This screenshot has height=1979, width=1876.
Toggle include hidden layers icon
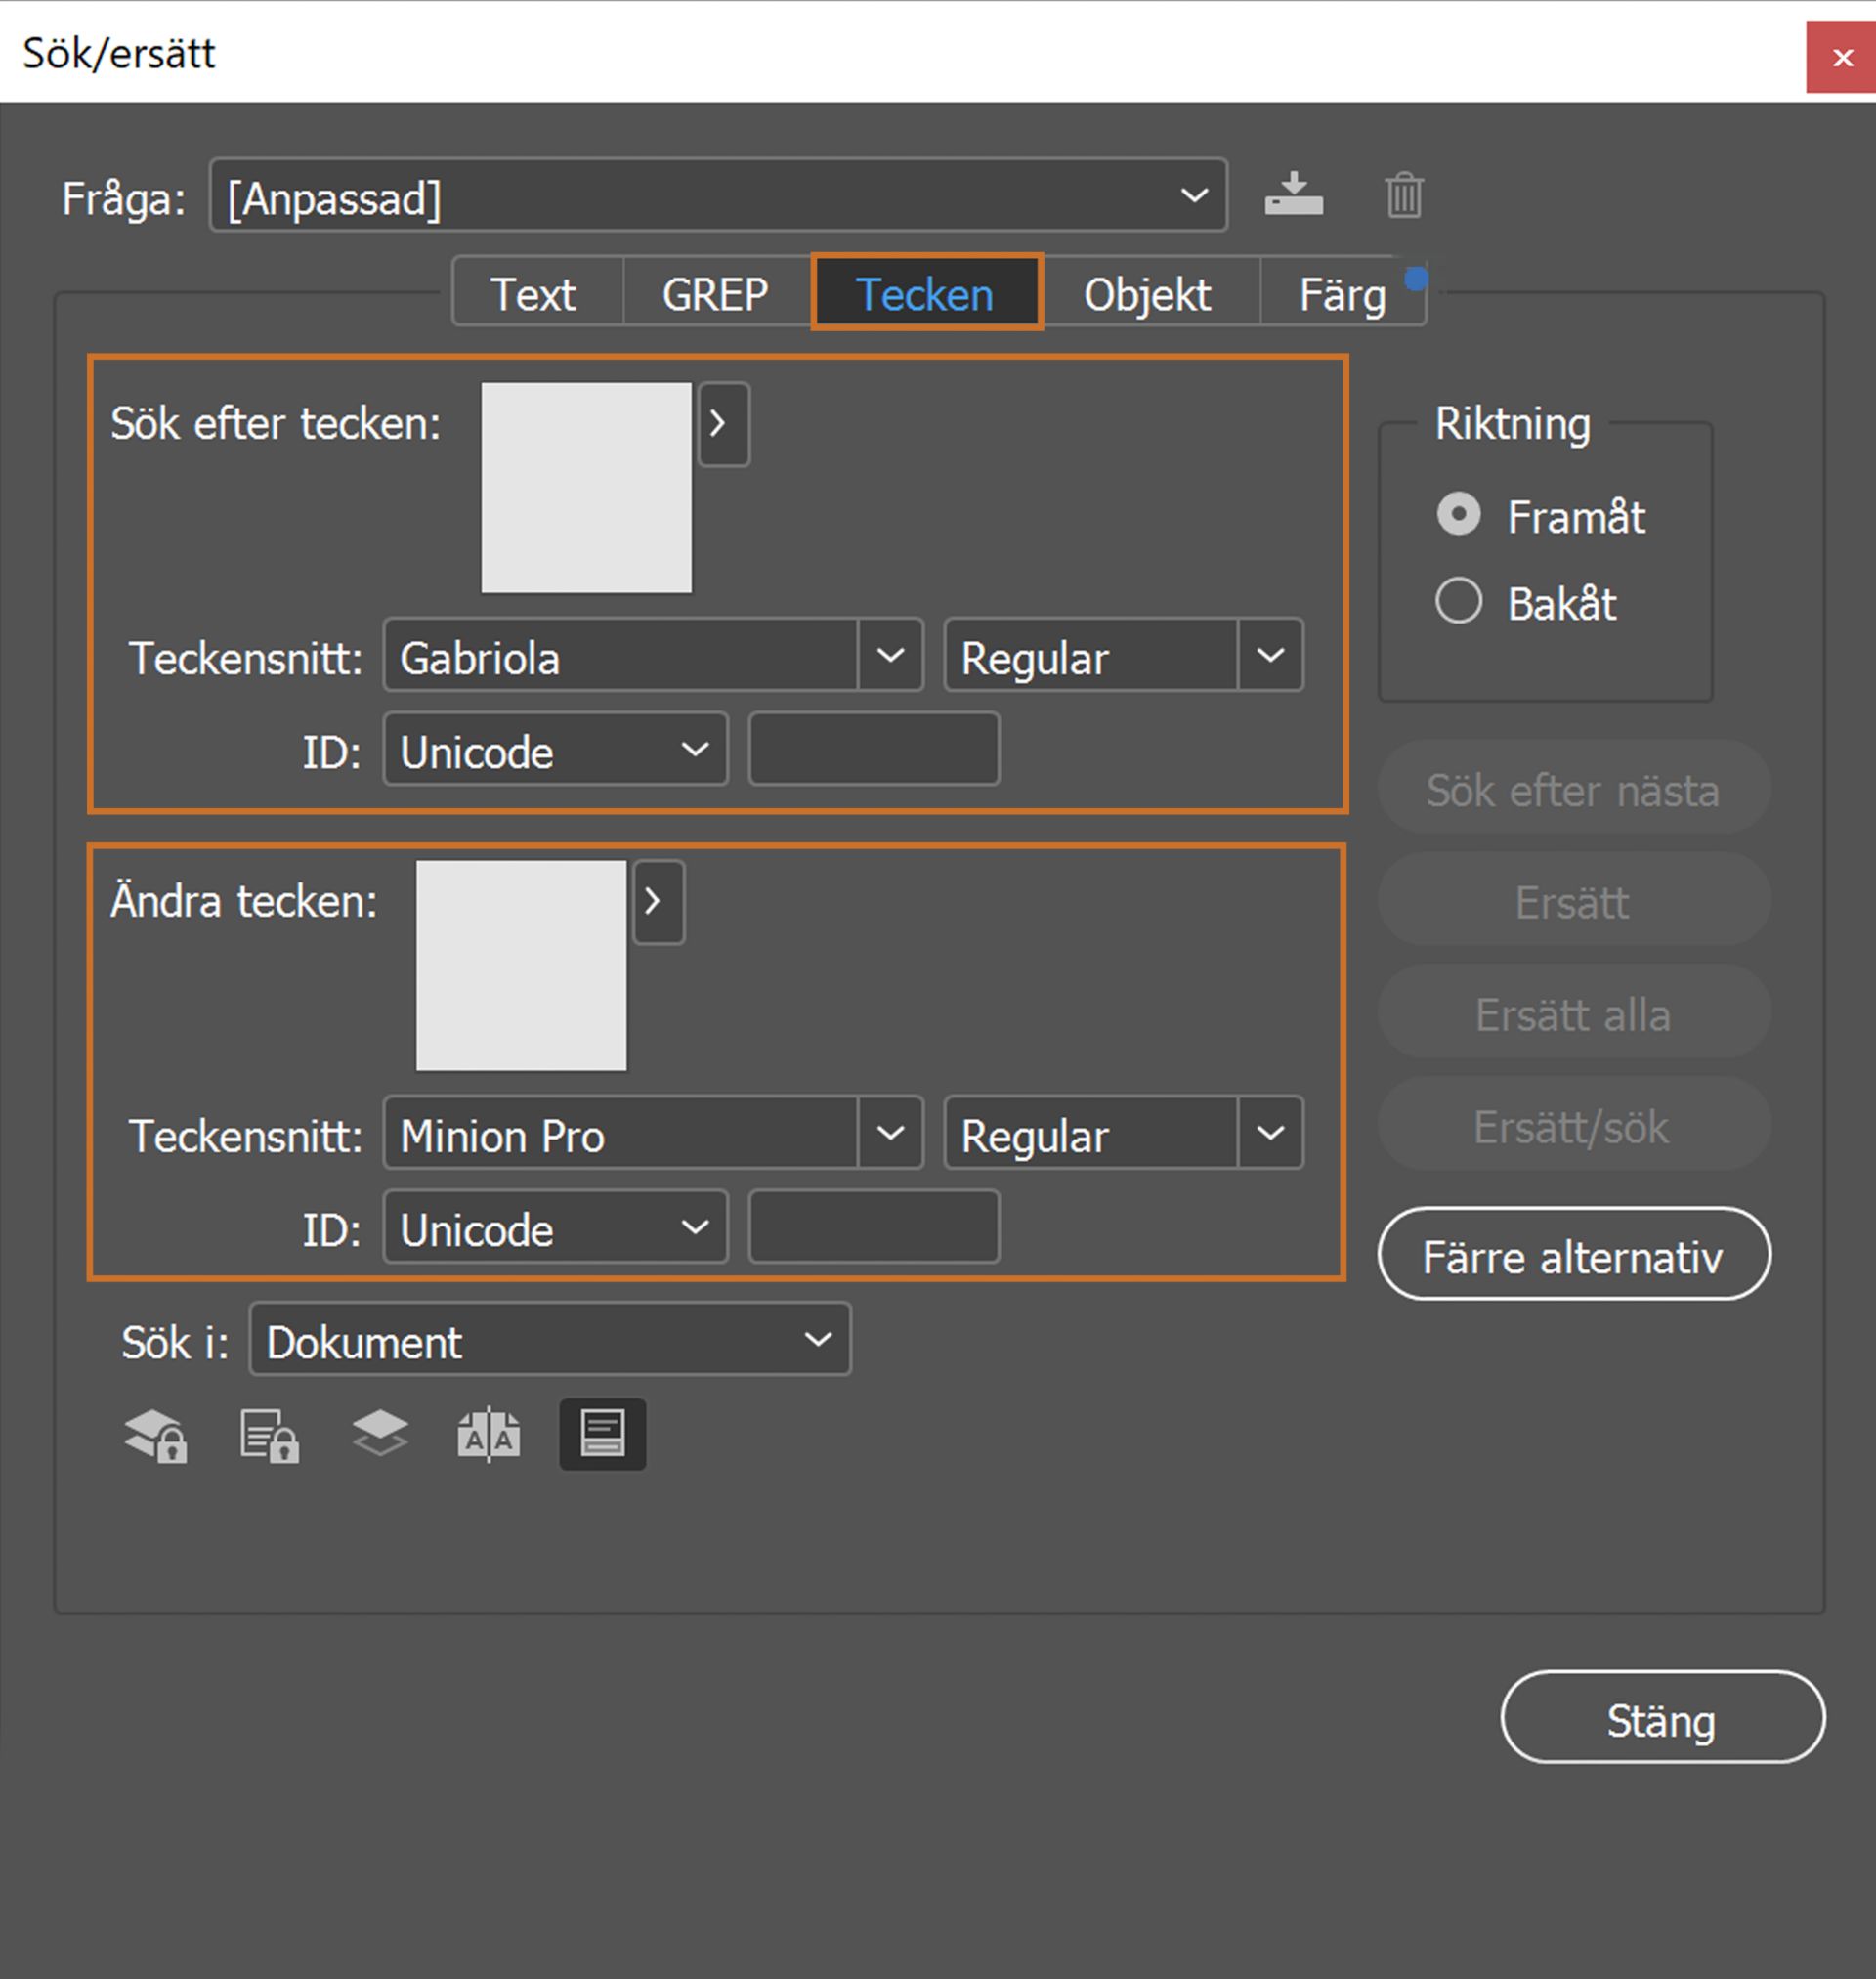click(380, 1434)
